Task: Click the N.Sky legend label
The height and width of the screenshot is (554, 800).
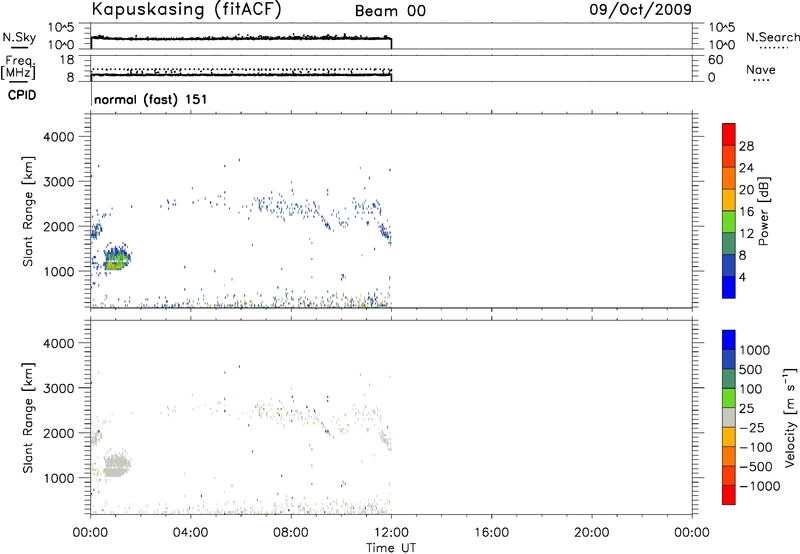Action: point(19,37)
